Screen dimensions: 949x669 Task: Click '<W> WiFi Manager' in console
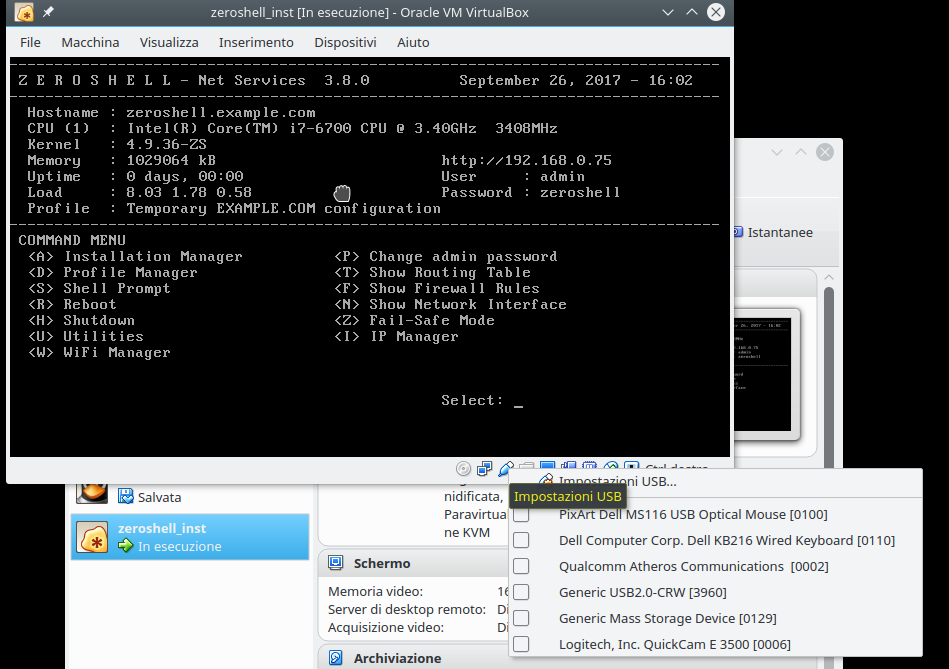pyautogui.click(x=99, y=352)
